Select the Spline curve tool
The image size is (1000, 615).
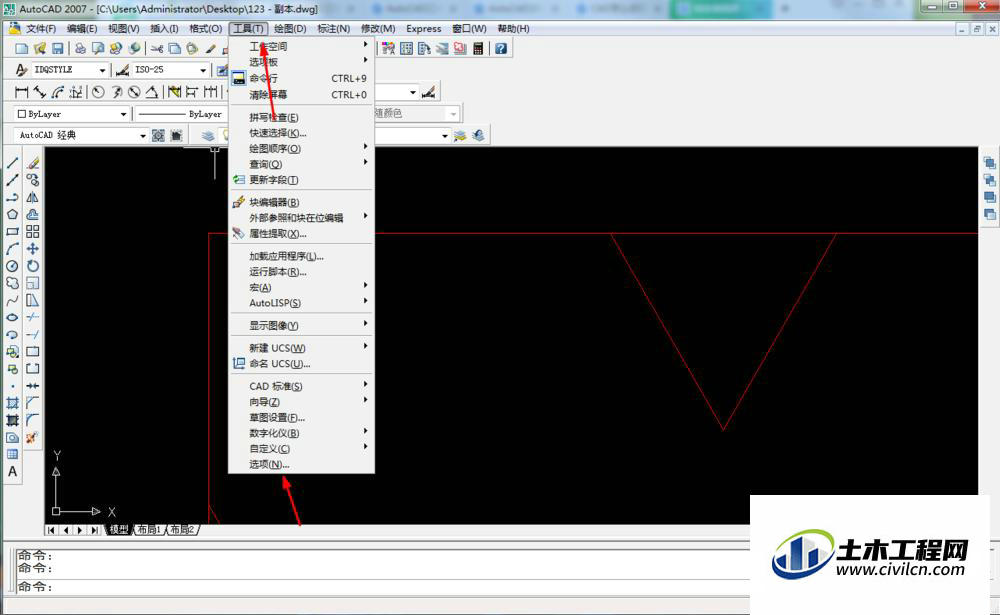click(12, 300)
